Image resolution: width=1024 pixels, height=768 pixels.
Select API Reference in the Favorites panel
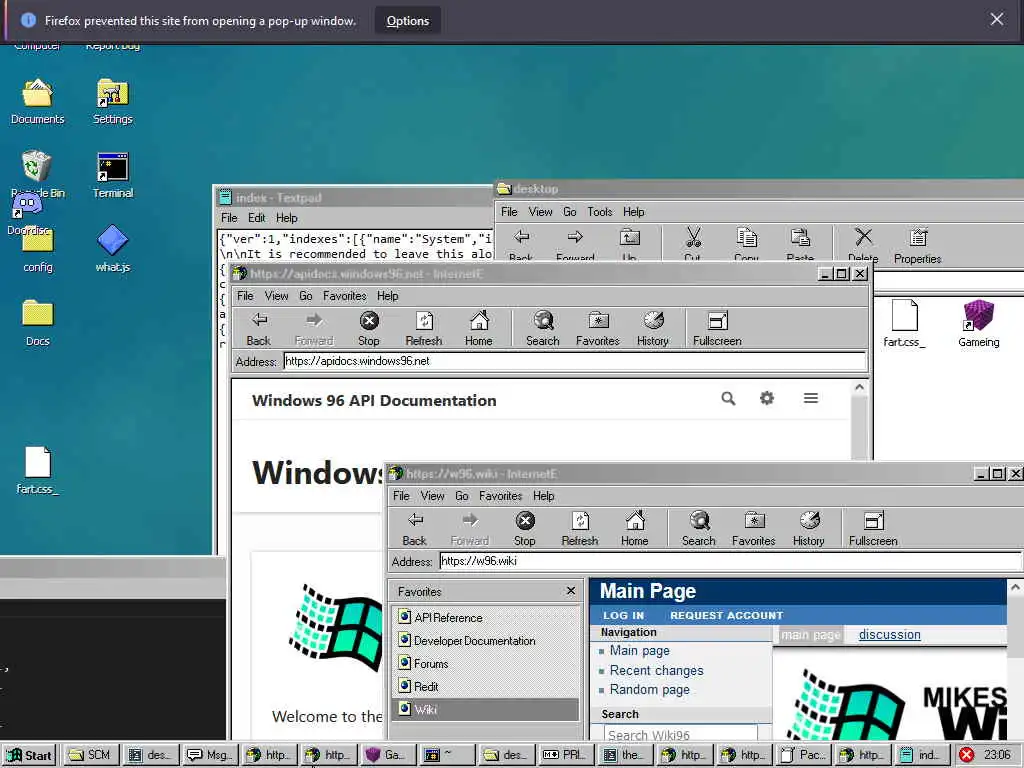tap(486, 617)
